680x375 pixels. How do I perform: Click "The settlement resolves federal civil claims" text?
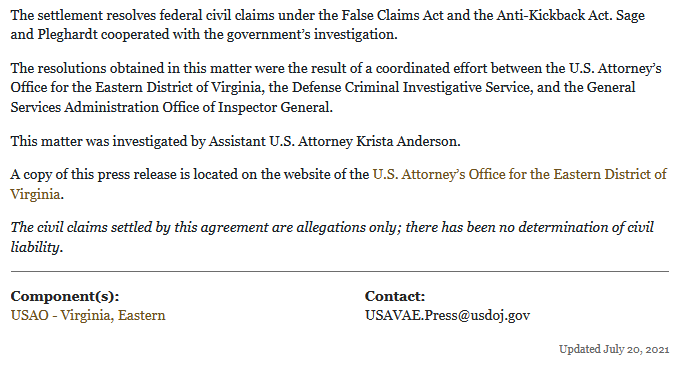[142, 15]
